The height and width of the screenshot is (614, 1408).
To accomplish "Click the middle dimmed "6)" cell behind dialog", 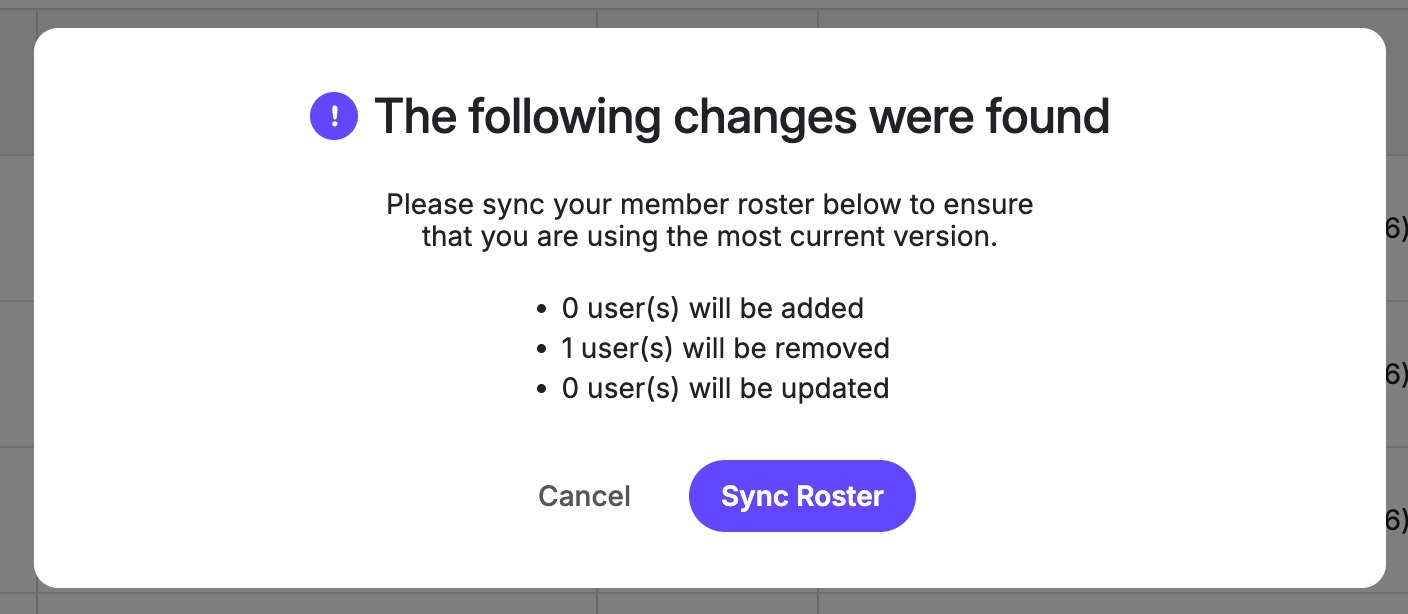I will (x=1397, y=374).
